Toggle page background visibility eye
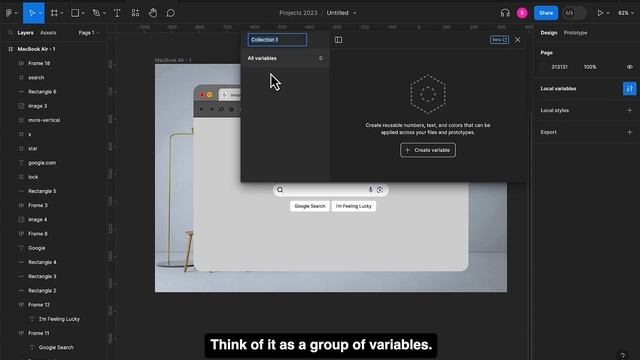 click(629, 67)
